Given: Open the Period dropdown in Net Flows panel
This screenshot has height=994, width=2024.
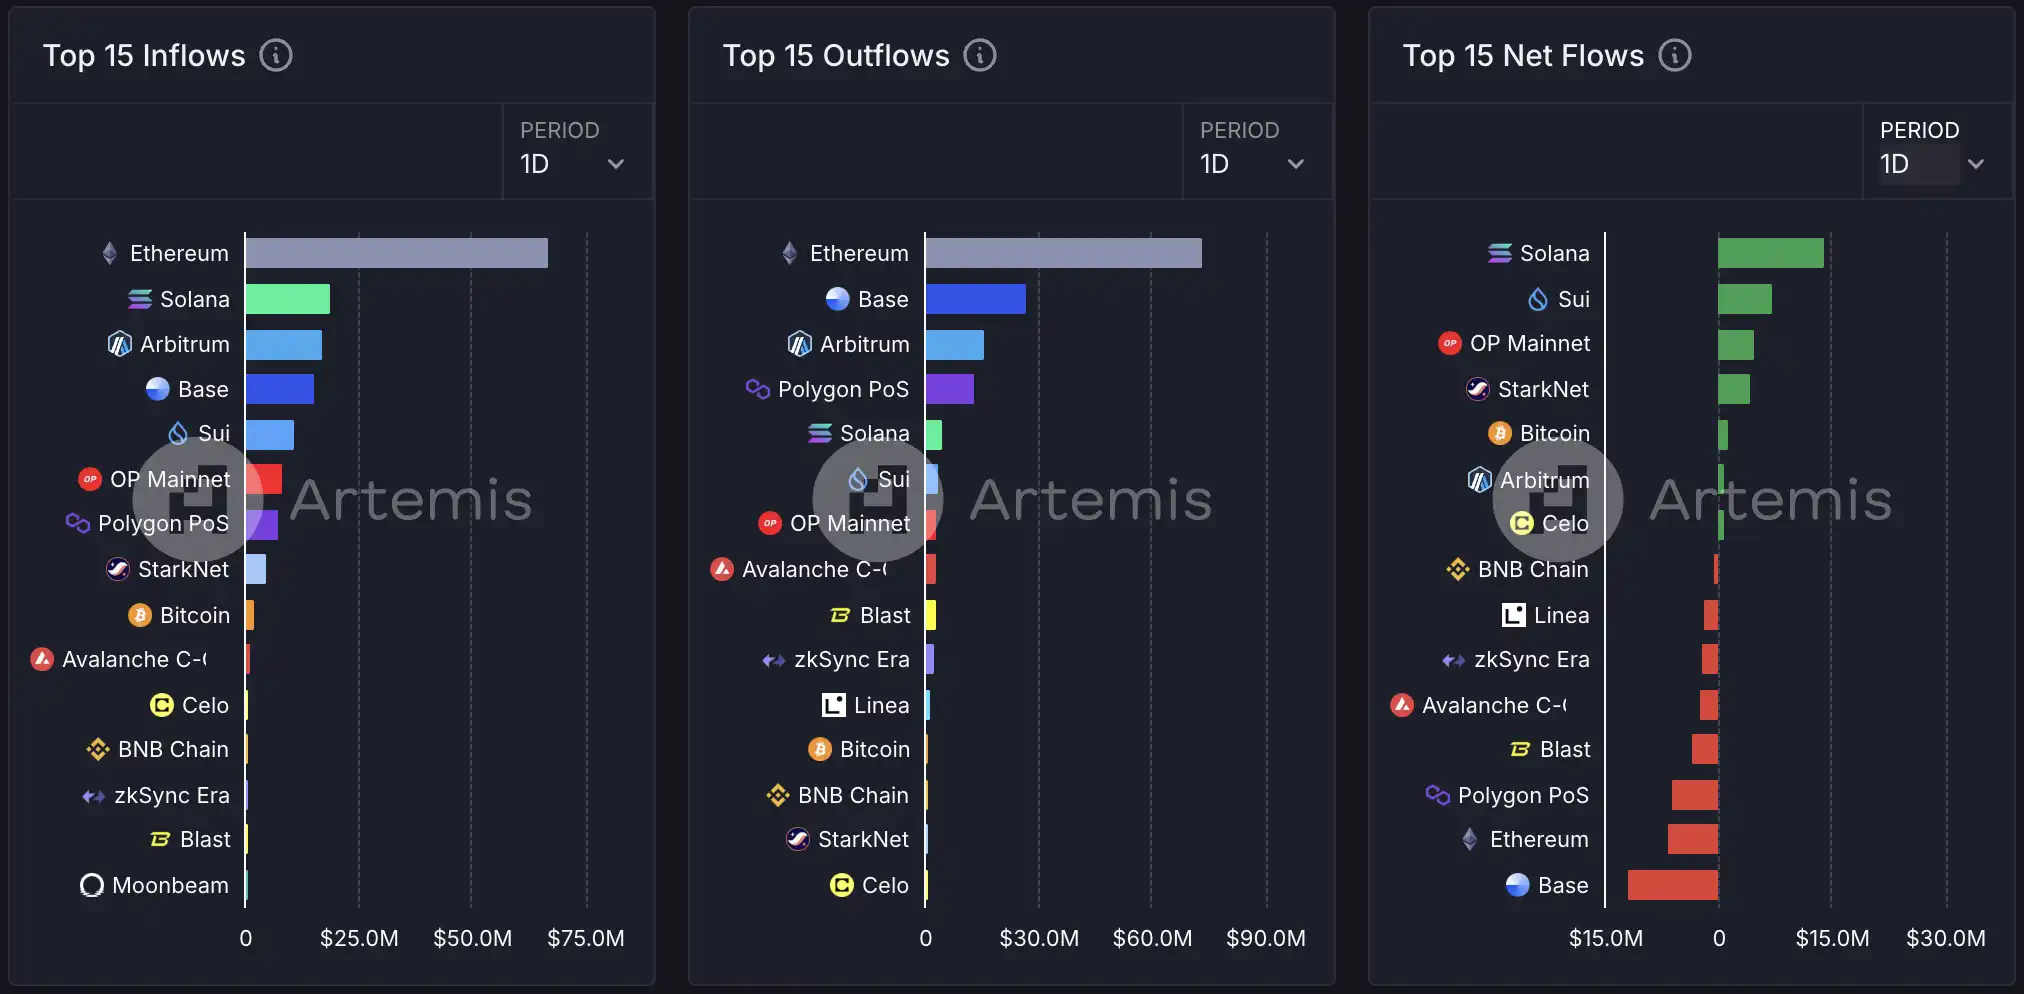Looking at the screenshot, I should pyautogui.click(x=1936, y=152).
